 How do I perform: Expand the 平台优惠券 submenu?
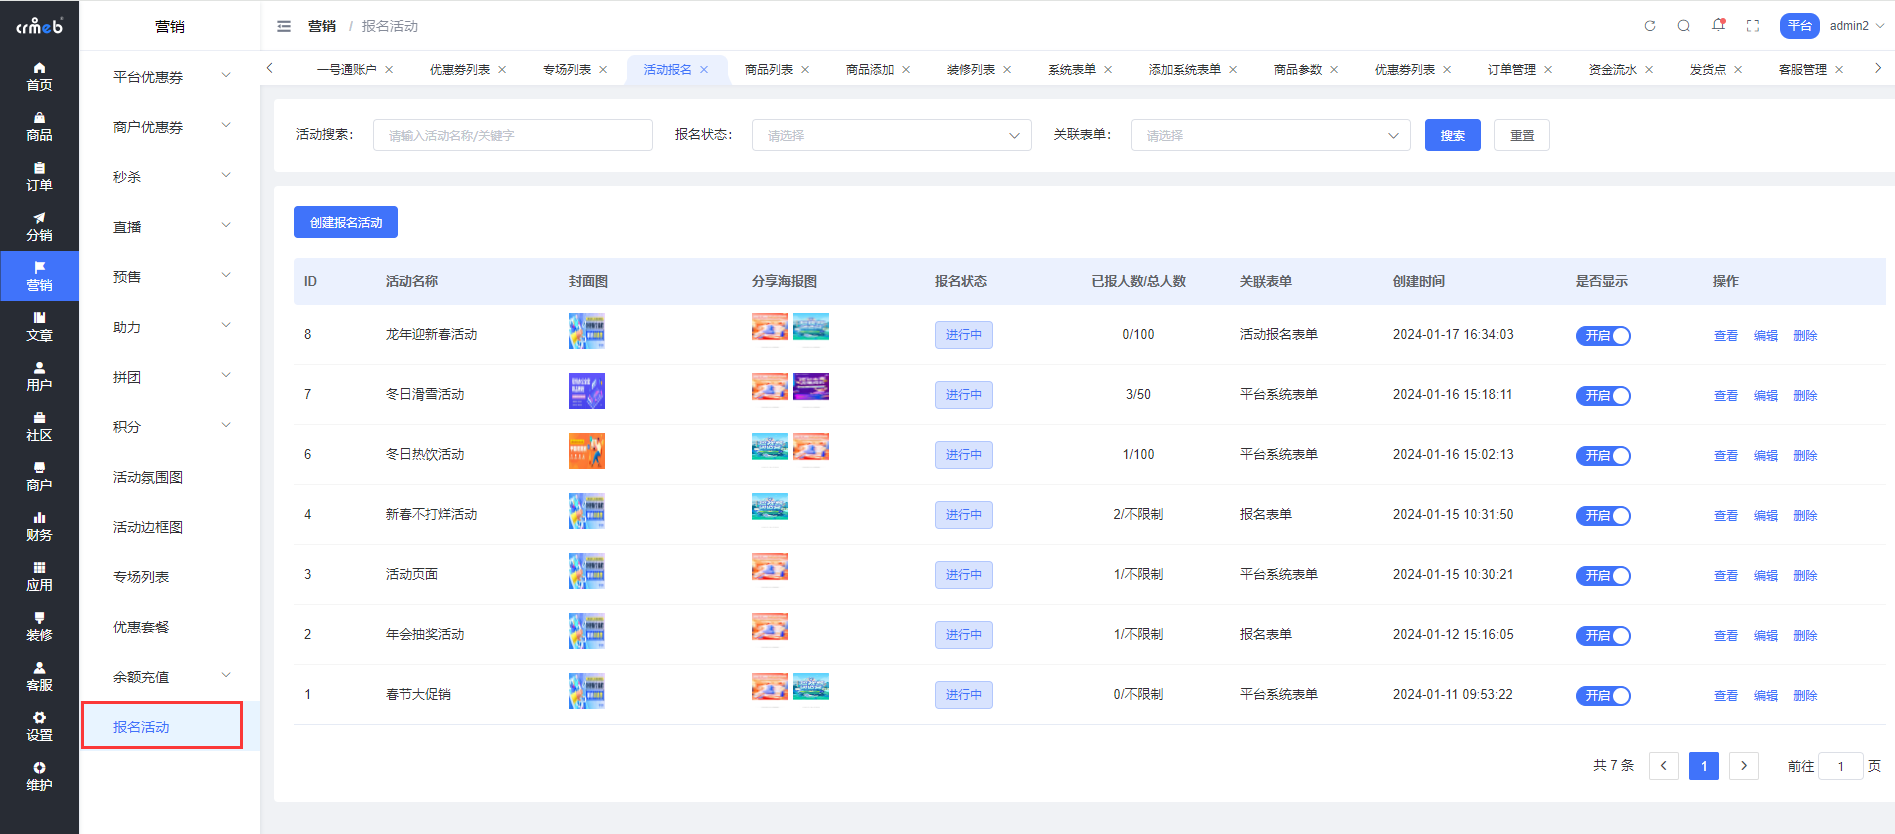coord(170,76)
